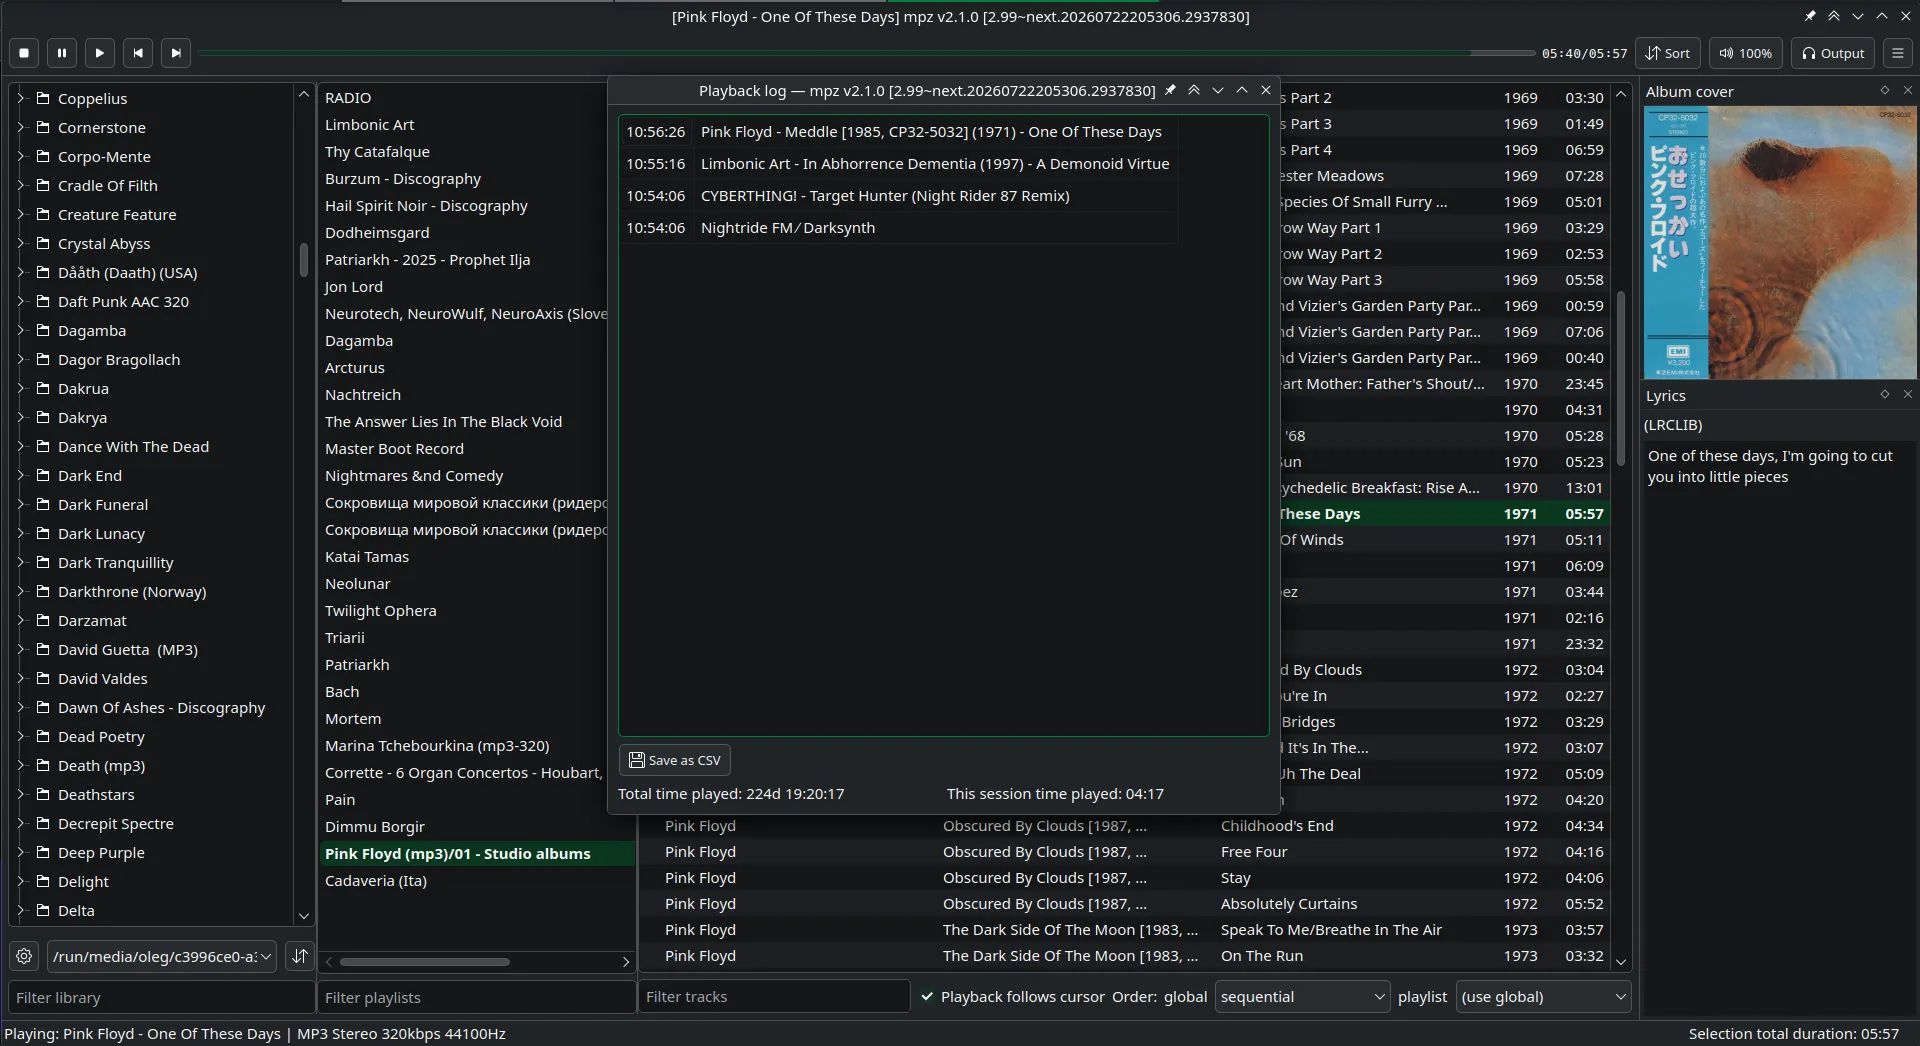Viewport: 1920px width, 1046px height.
Task: Click the 100% volume button
Action: [x=1745, y=53]
